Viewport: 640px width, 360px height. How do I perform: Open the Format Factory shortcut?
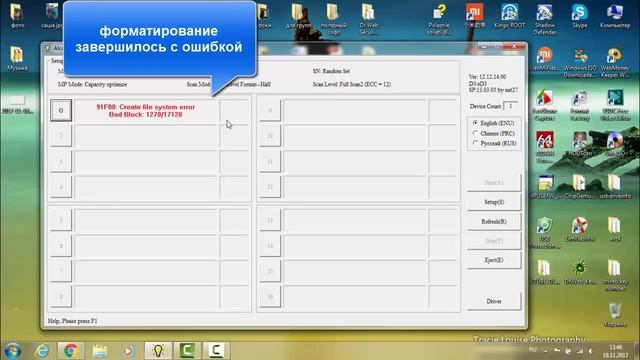pyautogui.click(x=580, y=105)
